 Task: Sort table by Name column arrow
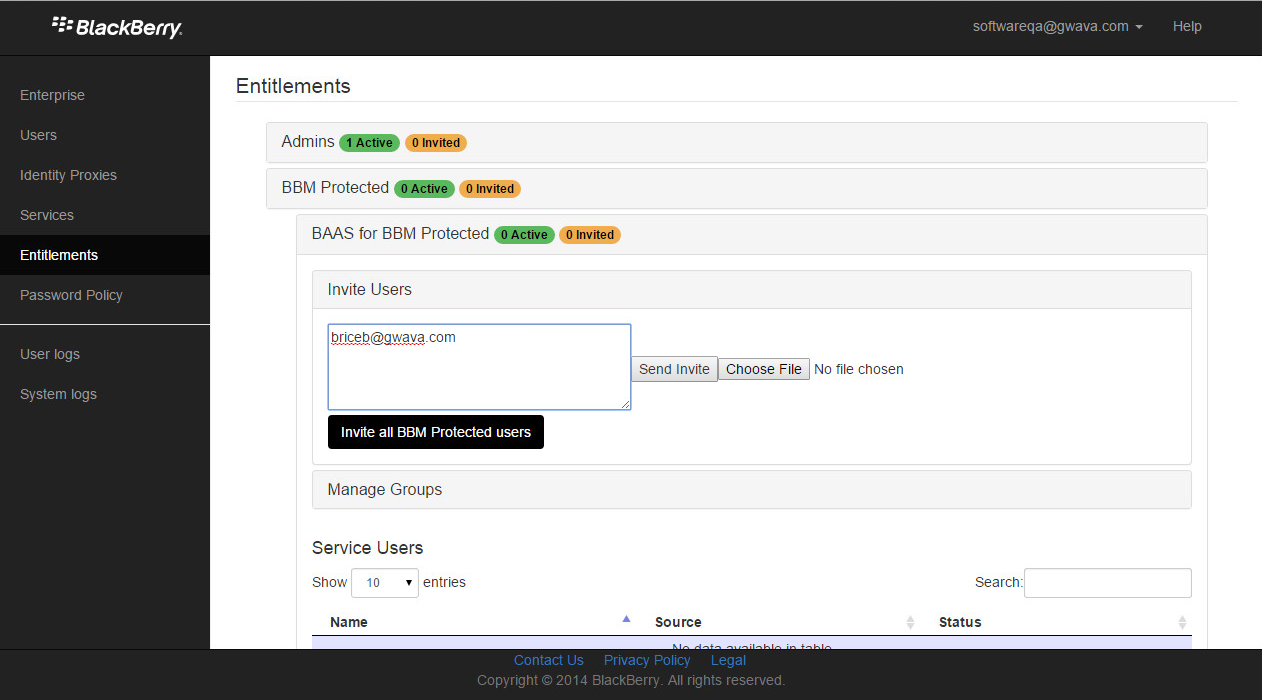626,620
